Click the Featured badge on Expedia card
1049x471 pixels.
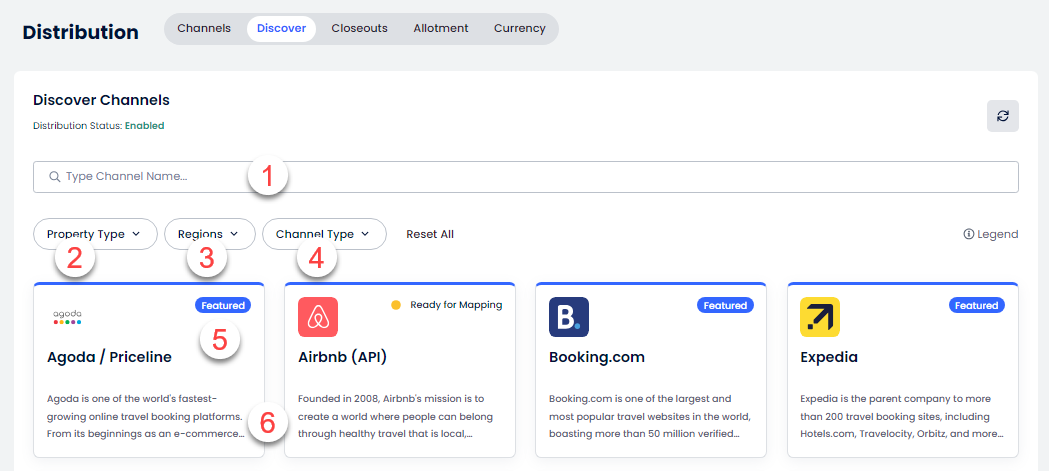click(x=976, y=305)
